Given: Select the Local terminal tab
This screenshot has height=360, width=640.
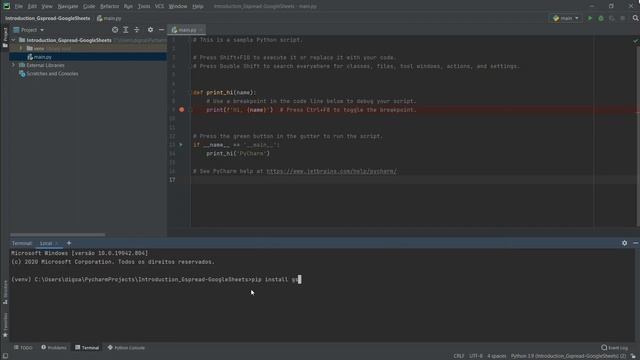Looking at the screenshot, I should pos(46,243).
